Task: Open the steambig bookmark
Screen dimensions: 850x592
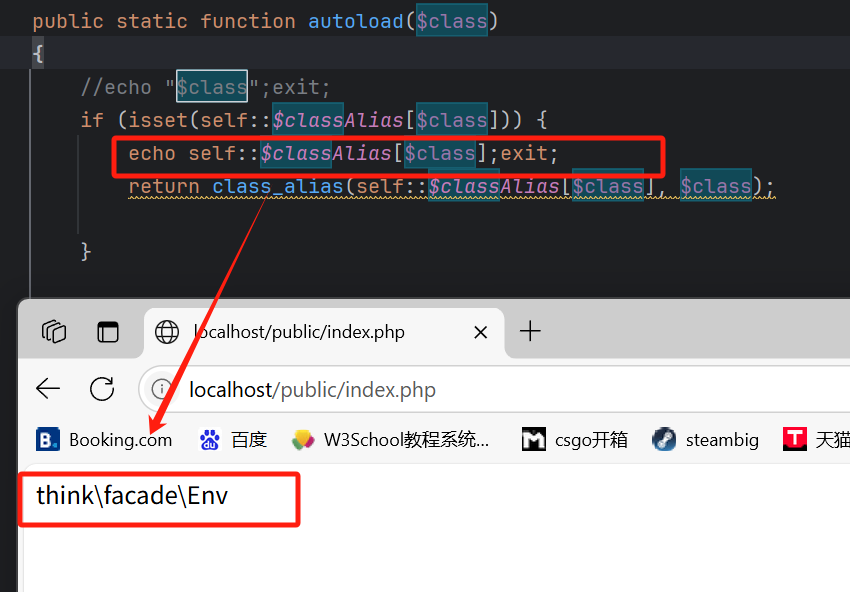Action: click(705, 440)
